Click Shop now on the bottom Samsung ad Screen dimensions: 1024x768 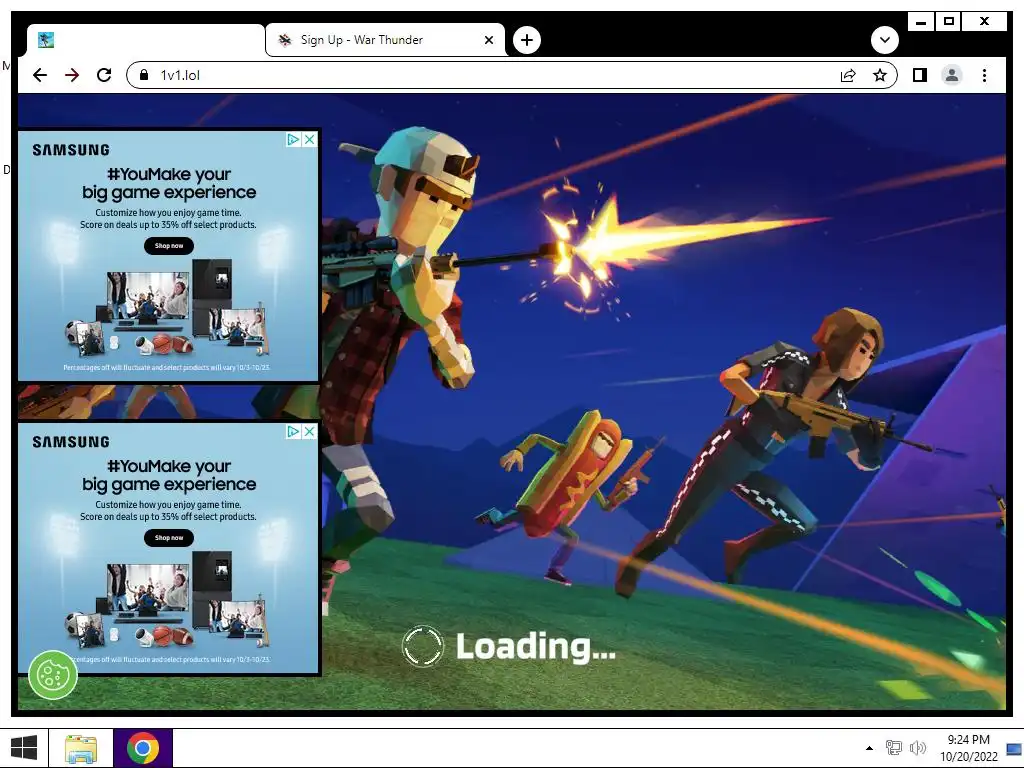click(x=169, y=537)
